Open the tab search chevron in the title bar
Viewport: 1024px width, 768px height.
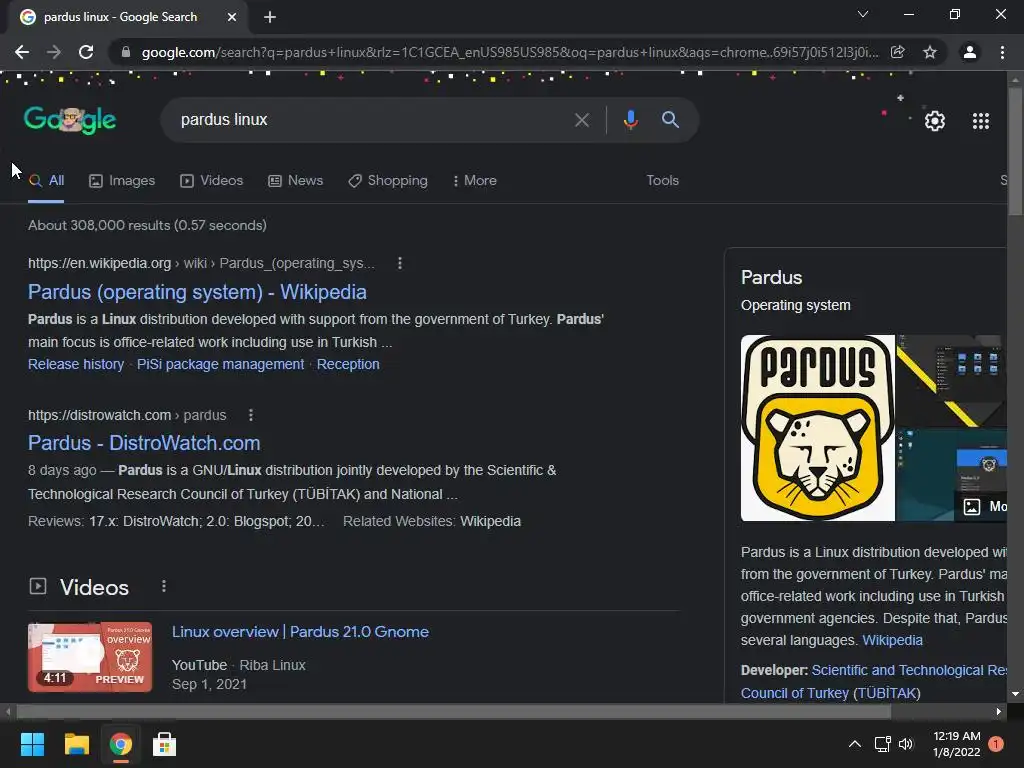863,14
